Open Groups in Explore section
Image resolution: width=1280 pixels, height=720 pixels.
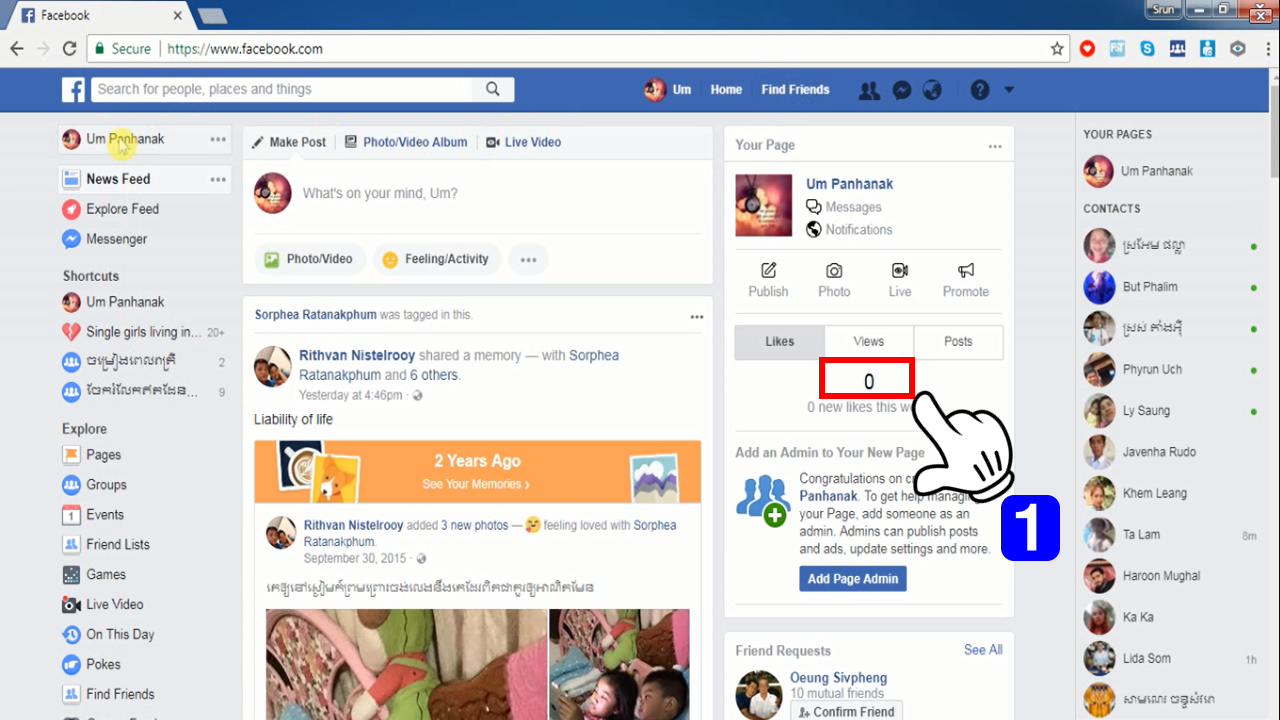106,484
